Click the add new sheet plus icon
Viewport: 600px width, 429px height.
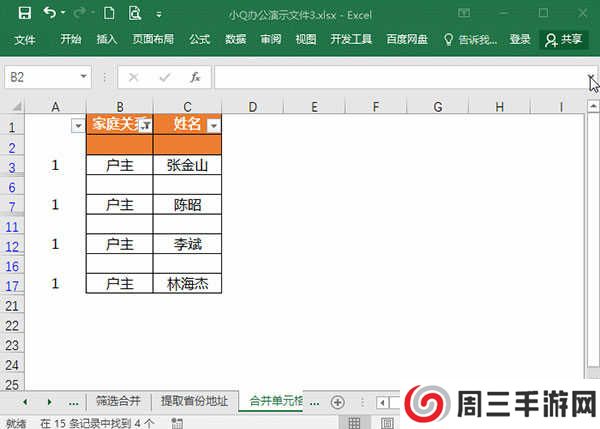click(x=337, y=401)
